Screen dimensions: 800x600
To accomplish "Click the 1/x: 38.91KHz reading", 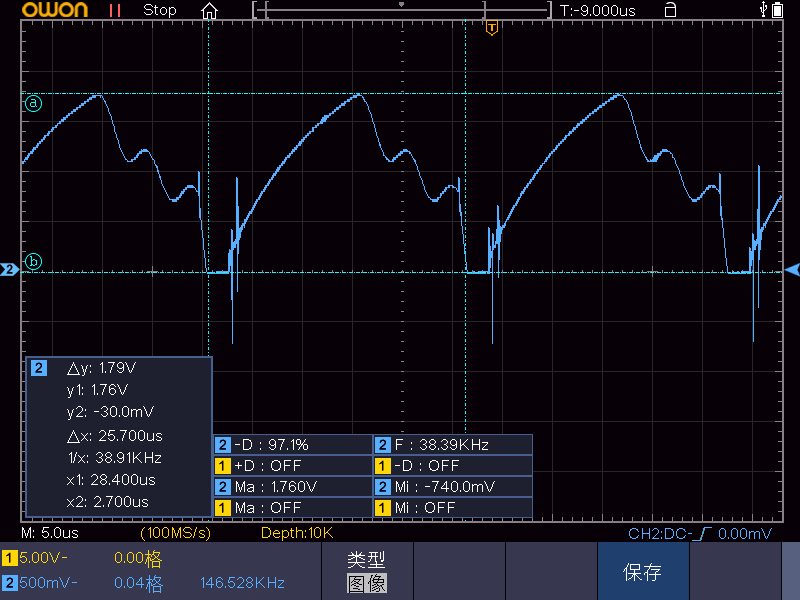I will (115, 458).
